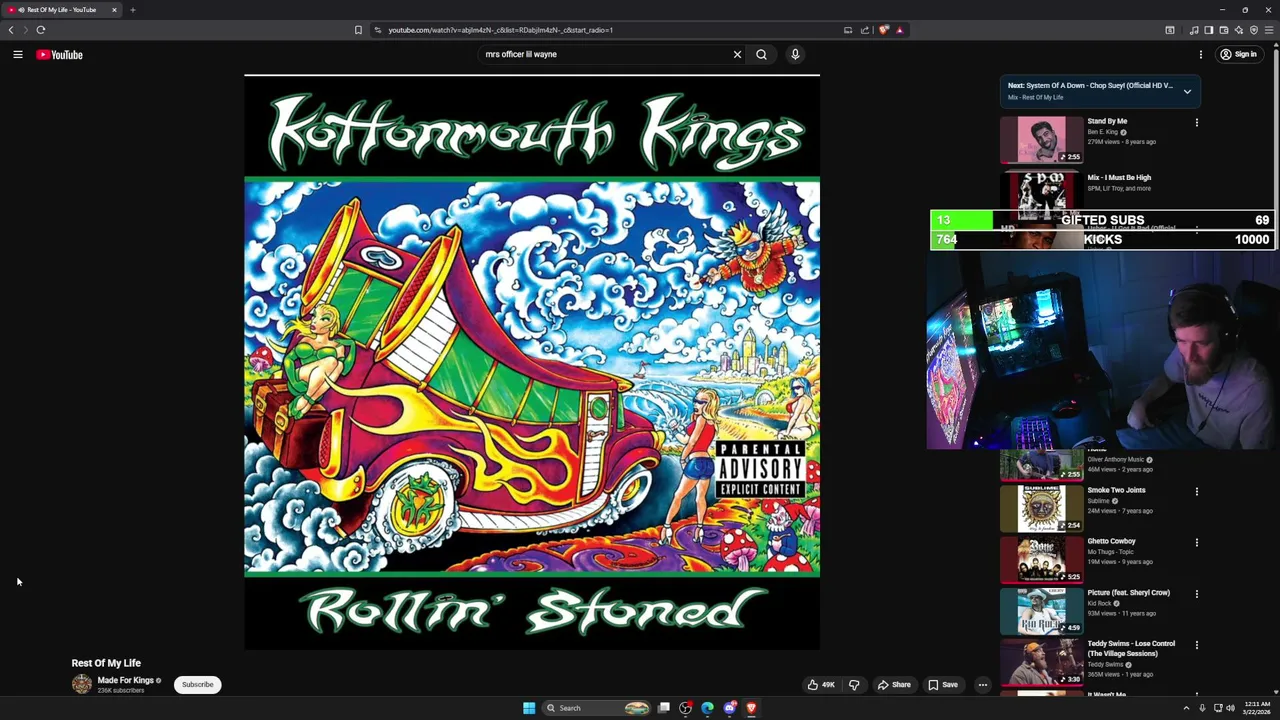Open YouTube settings three-dot menu near Sign in
1280x720 pixels.
coord(1201,55)
